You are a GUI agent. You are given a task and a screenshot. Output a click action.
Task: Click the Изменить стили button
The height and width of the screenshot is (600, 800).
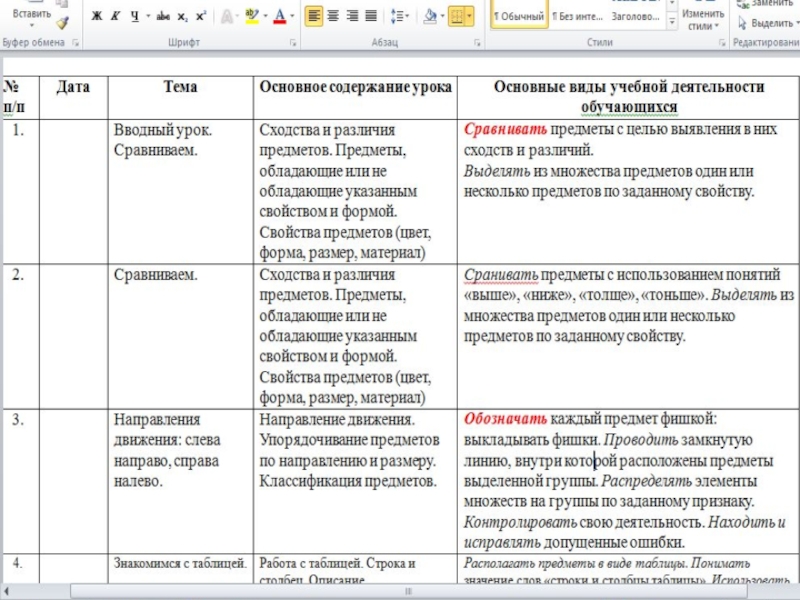(x=703, y=19)
